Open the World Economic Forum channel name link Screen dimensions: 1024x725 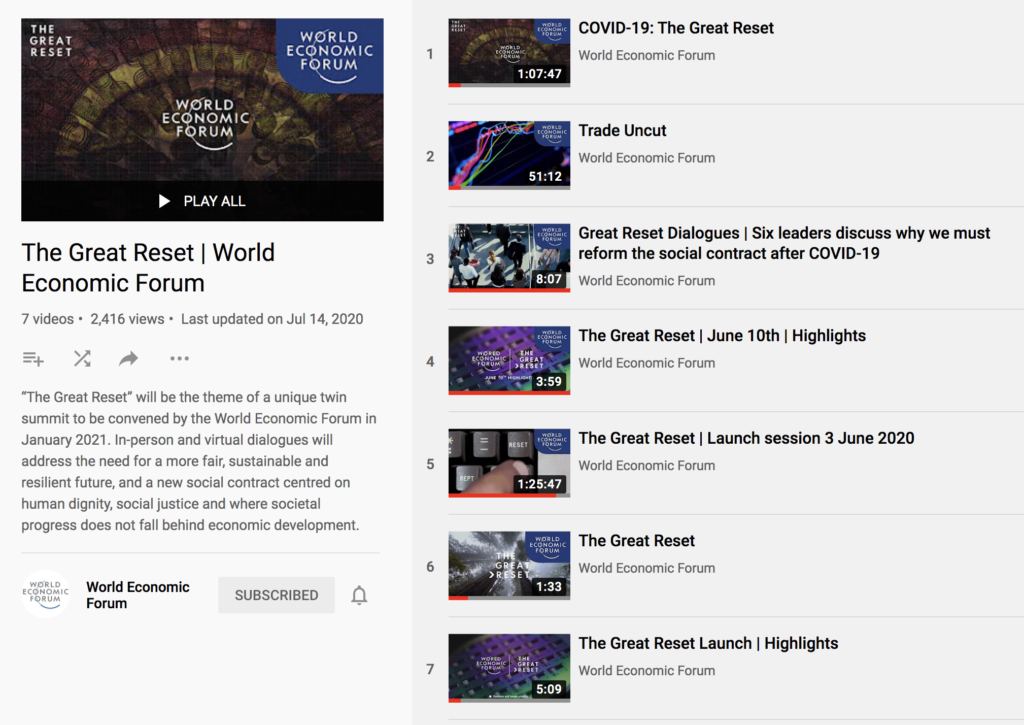coord(138,595)
